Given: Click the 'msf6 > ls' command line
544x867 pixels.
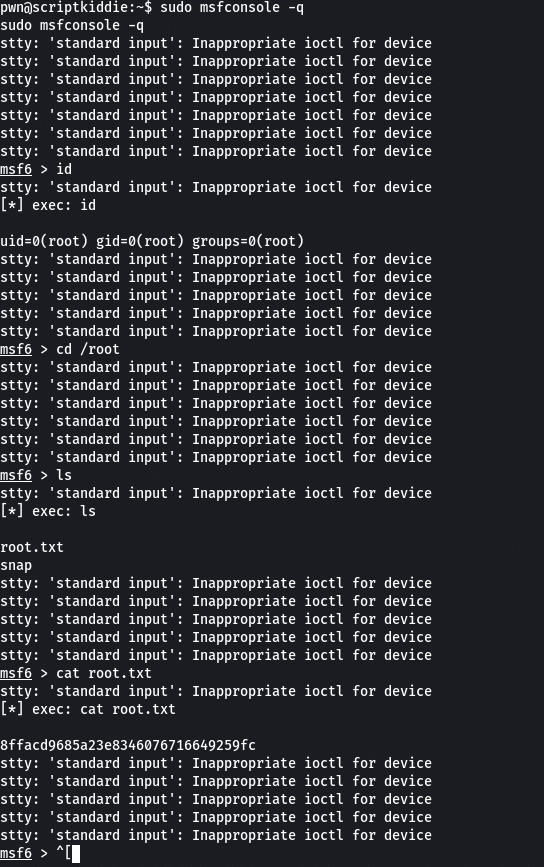Looking at the screenshot, I should click(36, 476).
